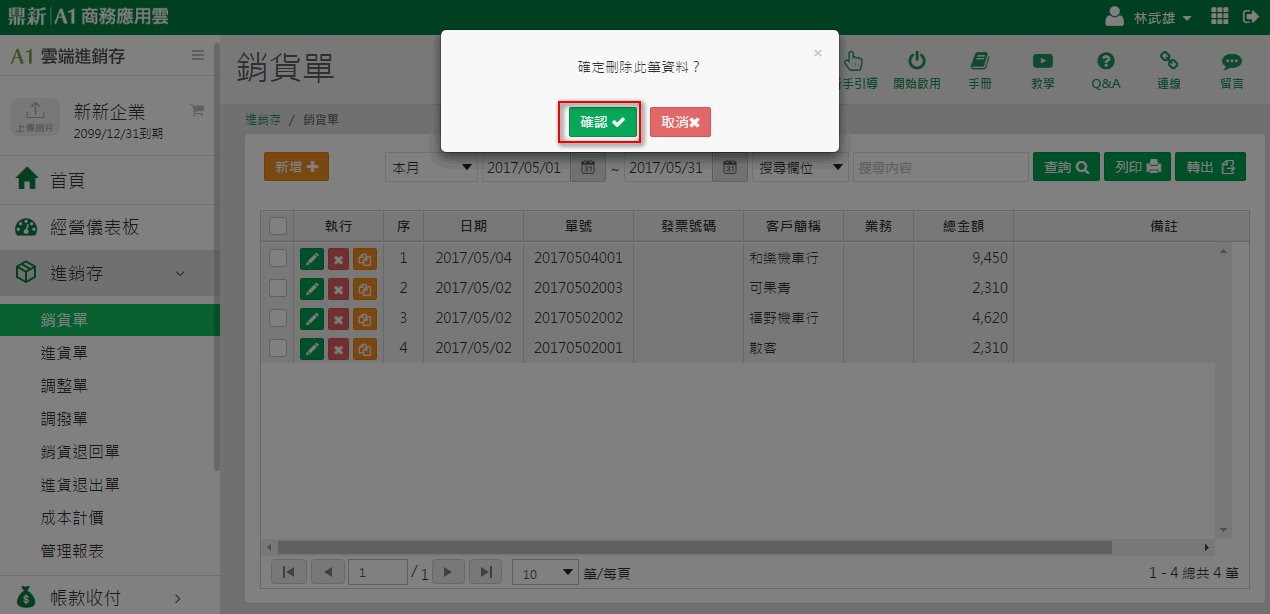Click the 上傳照片 upload image thumbnail
This screenshot has width=1270, height=614.
point(36,116)
